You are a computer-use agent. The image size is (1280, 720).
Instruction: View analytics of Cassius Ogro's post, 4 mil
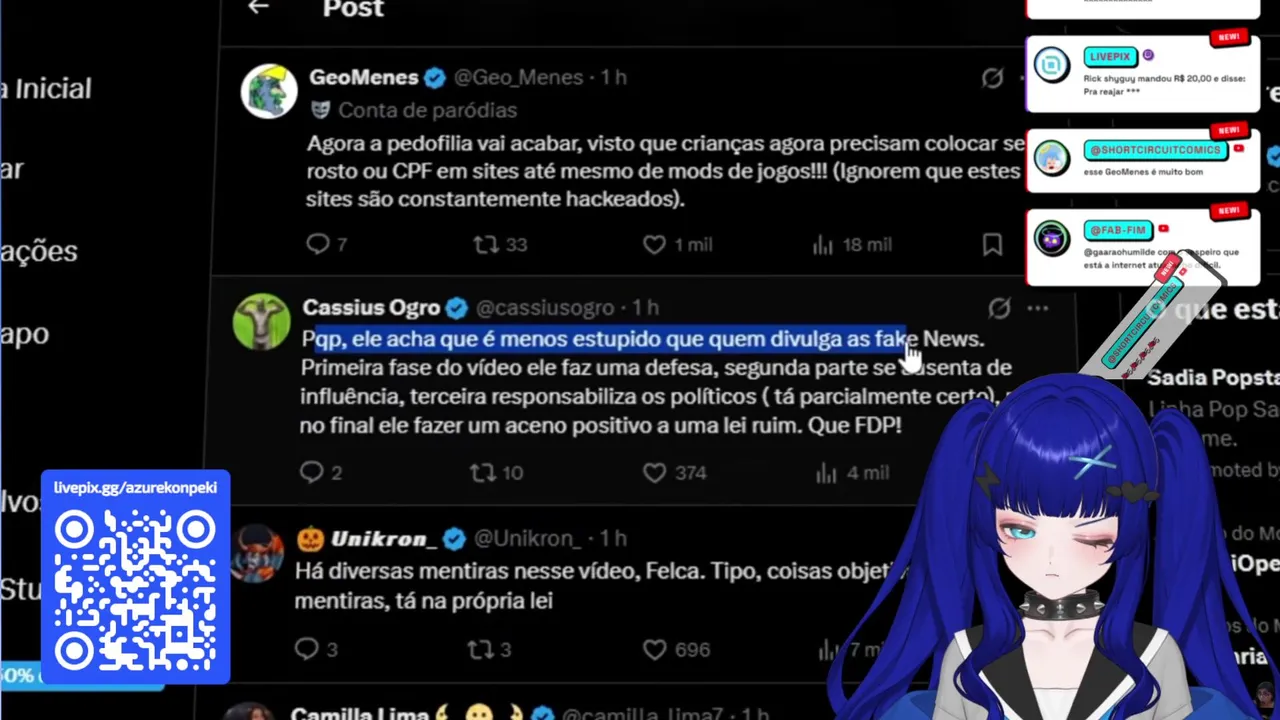(x=851, y=472)
